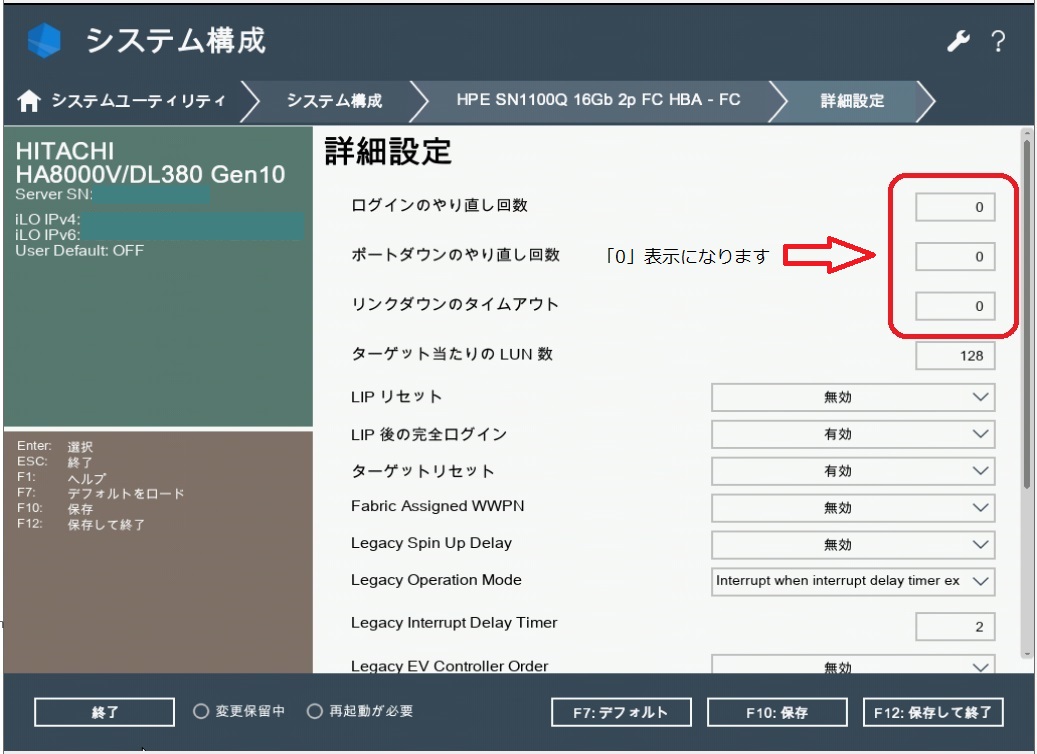The image size is (1037, 754).
Task: Click the blue system configuration logo
Action: tap(44, 41)
